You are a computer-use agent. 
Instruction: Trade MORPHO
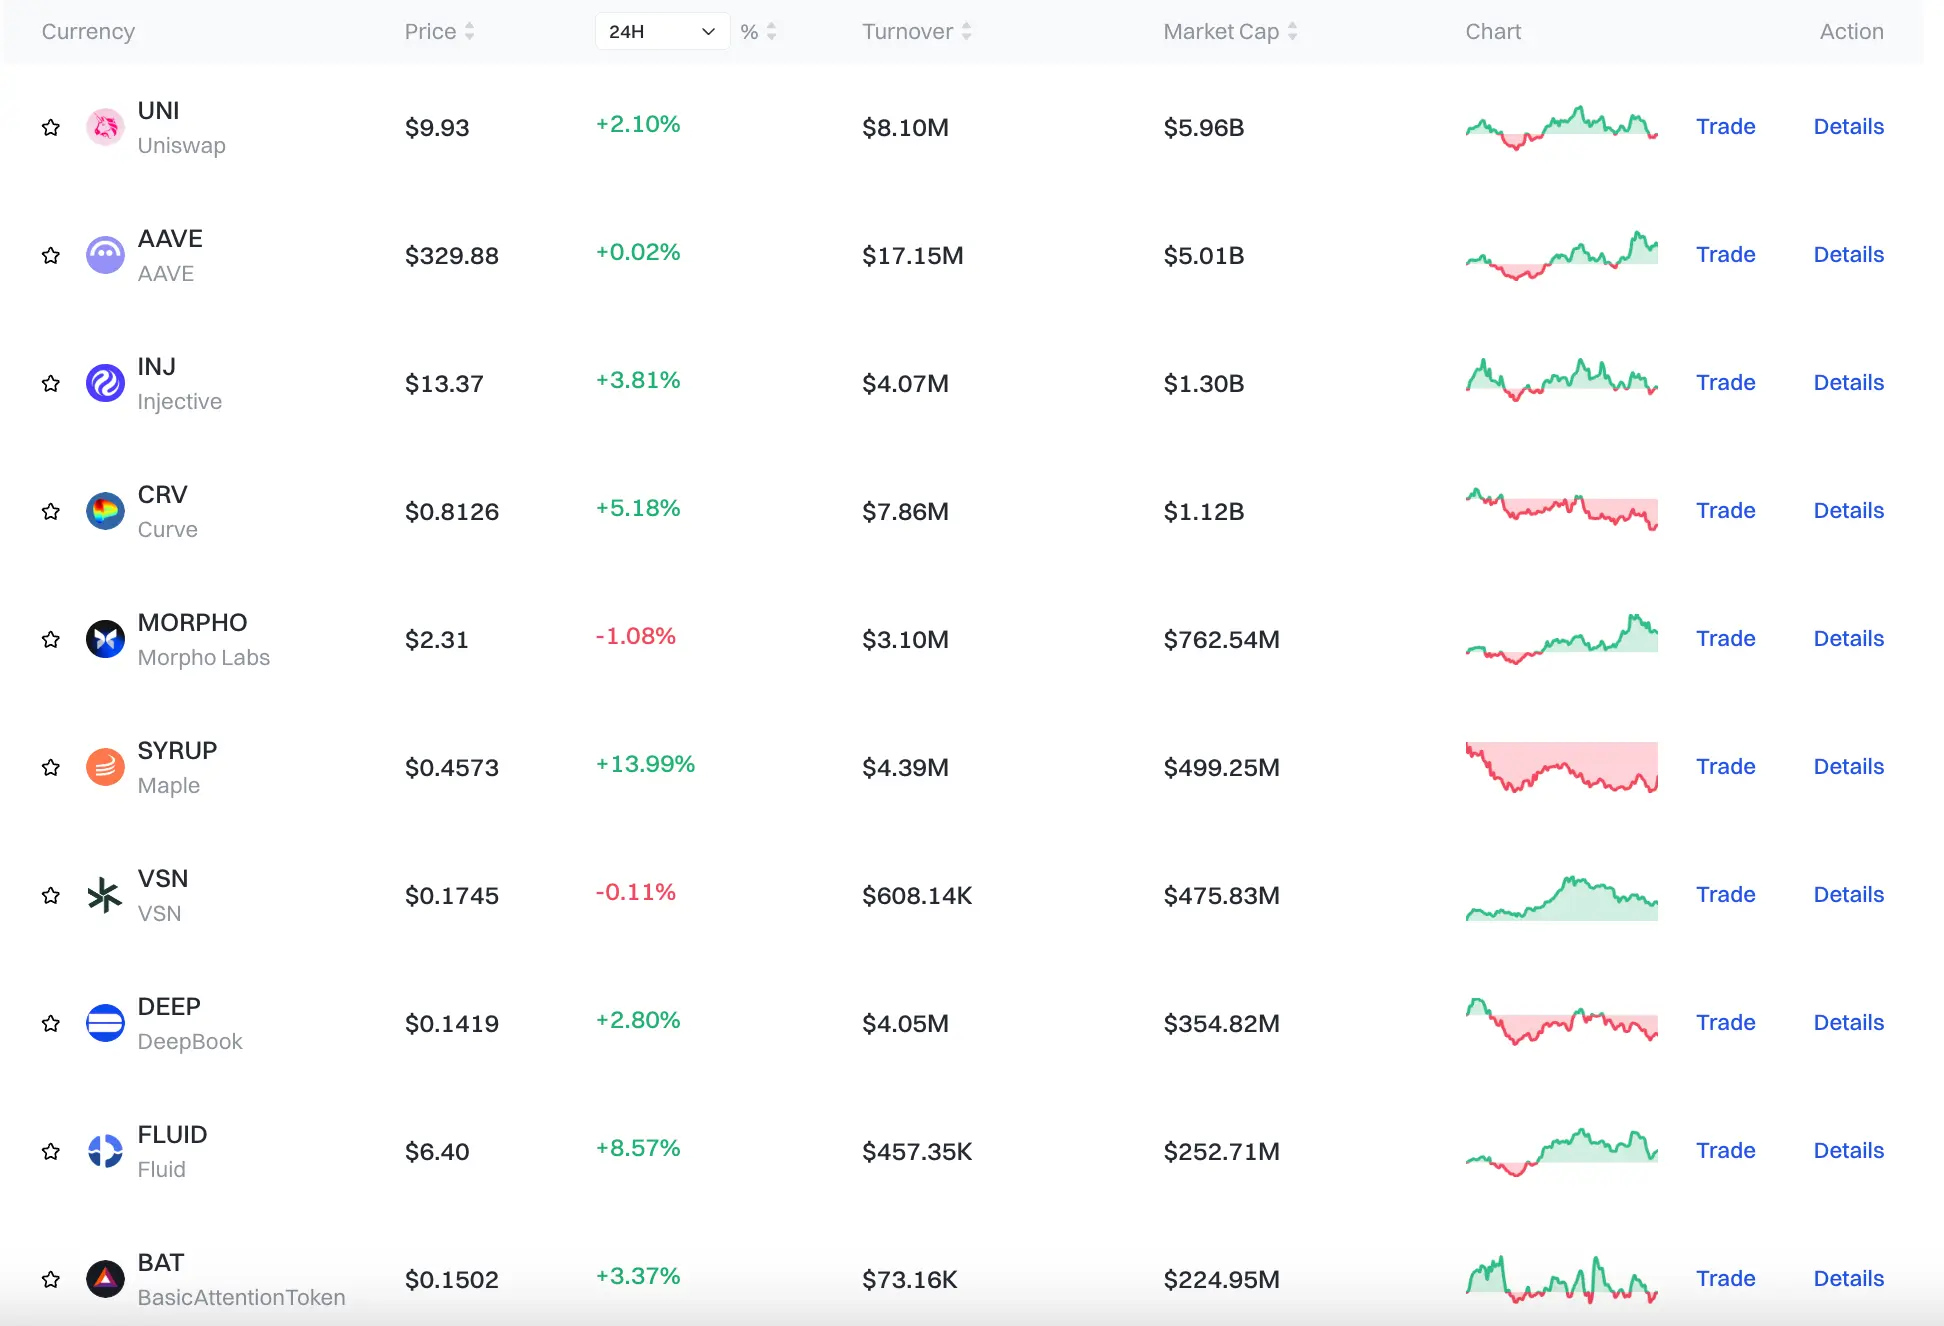pyautogui.click(x=1725, y=639)
